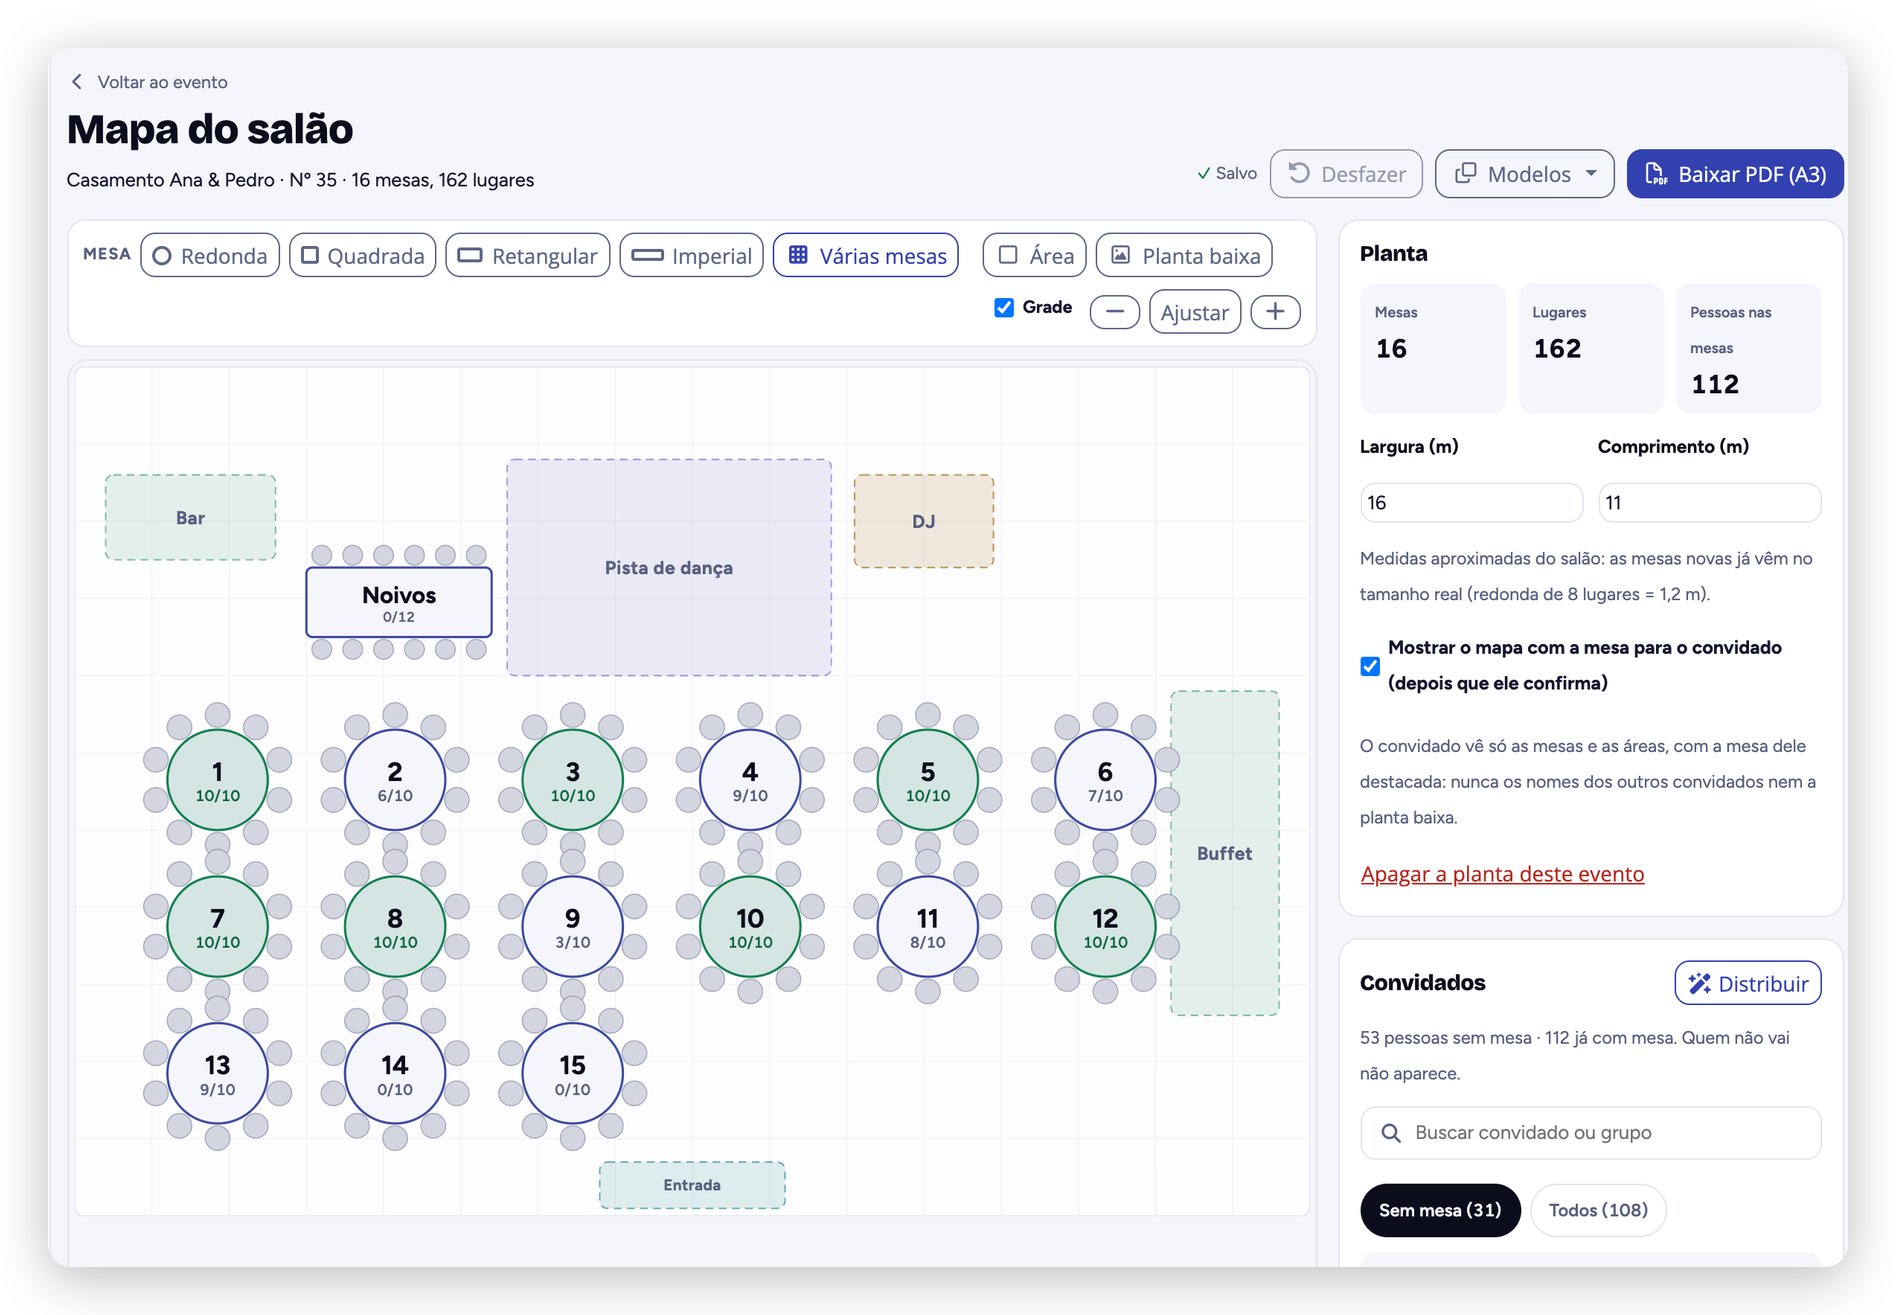This screenshot has height=1315, width=1896.
Task: Select round table 4 with 9/10
Action: pyautogui.click(x=750, y=780)
